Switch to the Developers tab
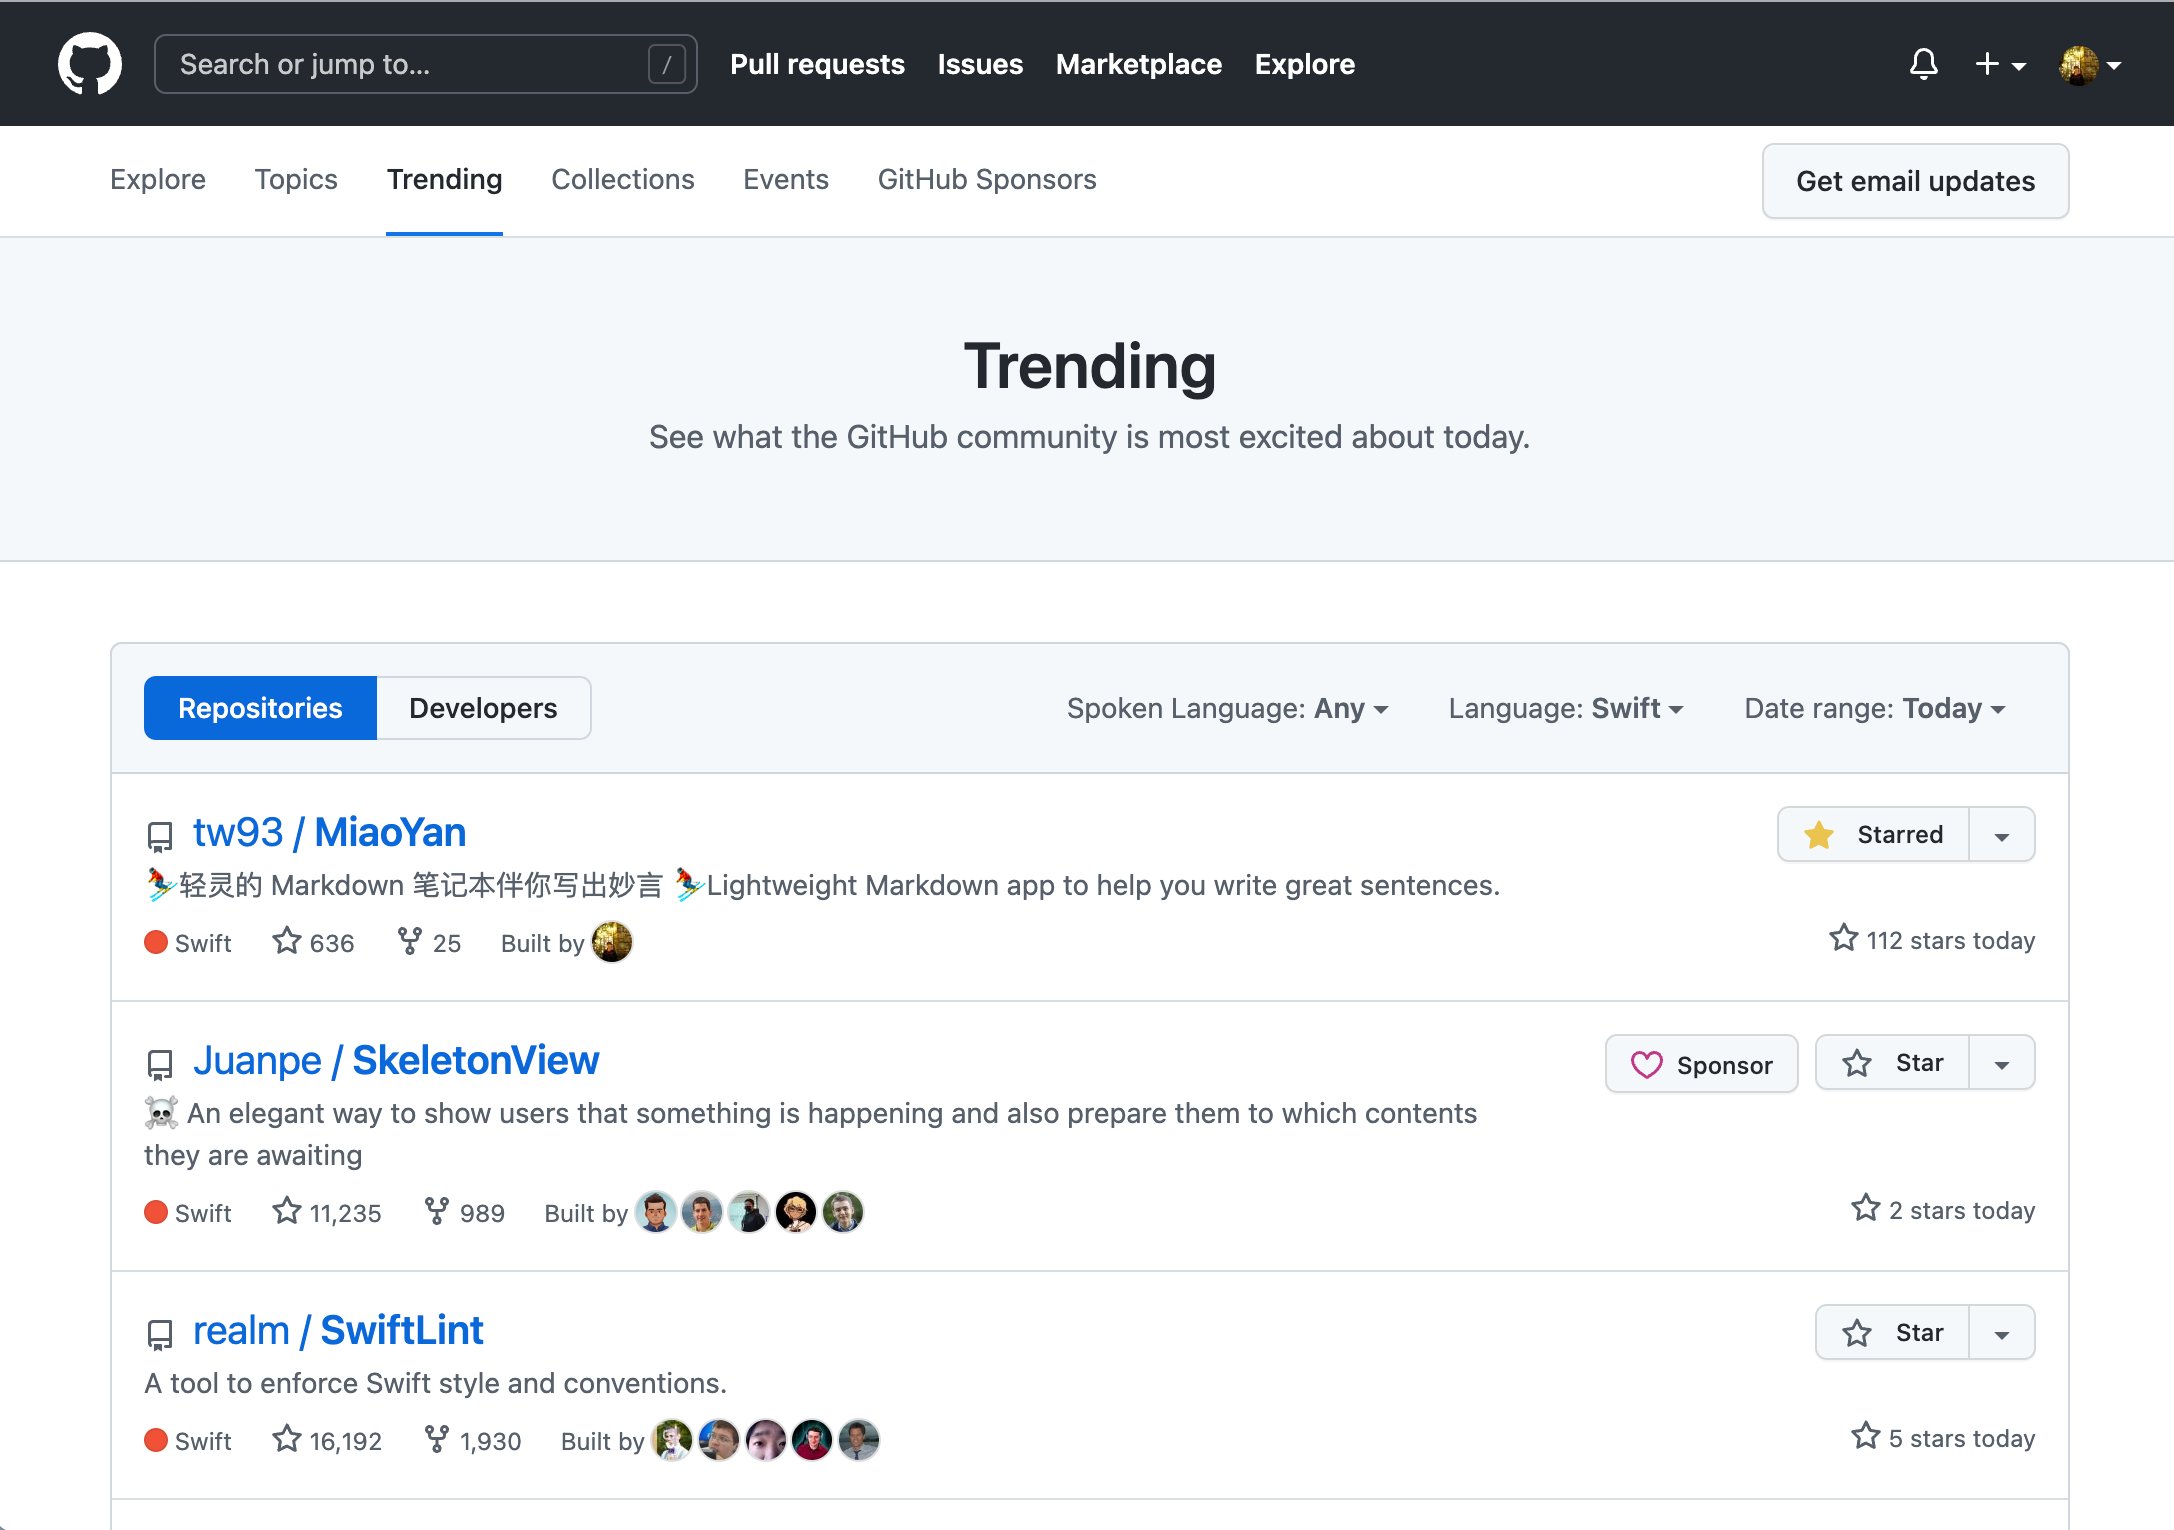2174x1530 pixels. 483,708
